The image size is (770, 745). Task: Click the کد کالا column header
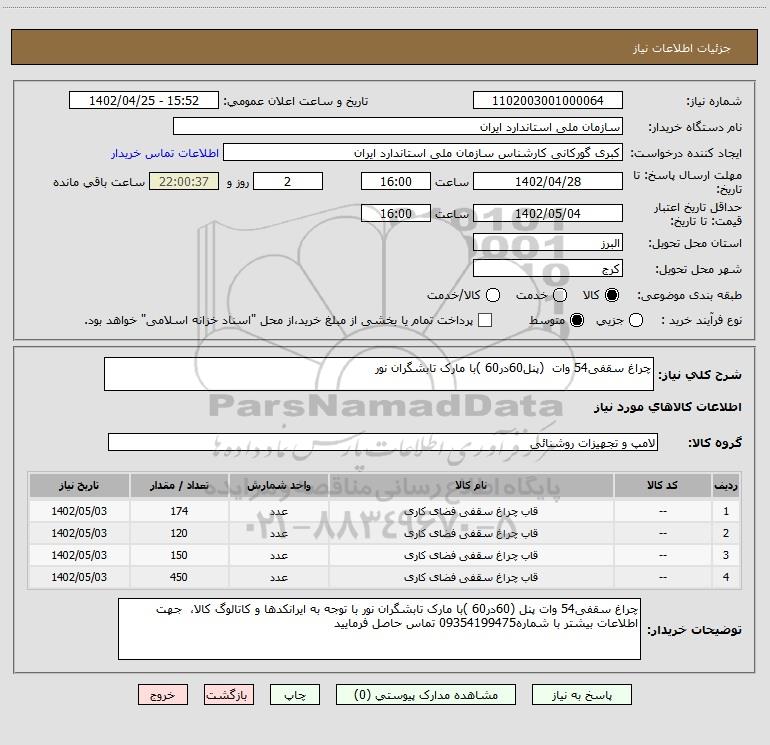pos(662,486)
